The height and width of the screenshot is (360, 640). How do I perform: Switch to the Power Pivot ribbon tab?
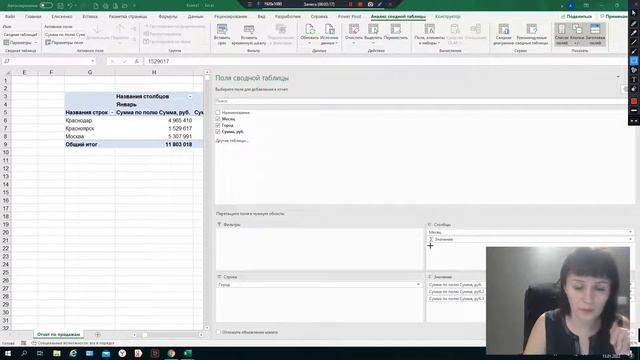pyautogui.click(x=349, y=16)
